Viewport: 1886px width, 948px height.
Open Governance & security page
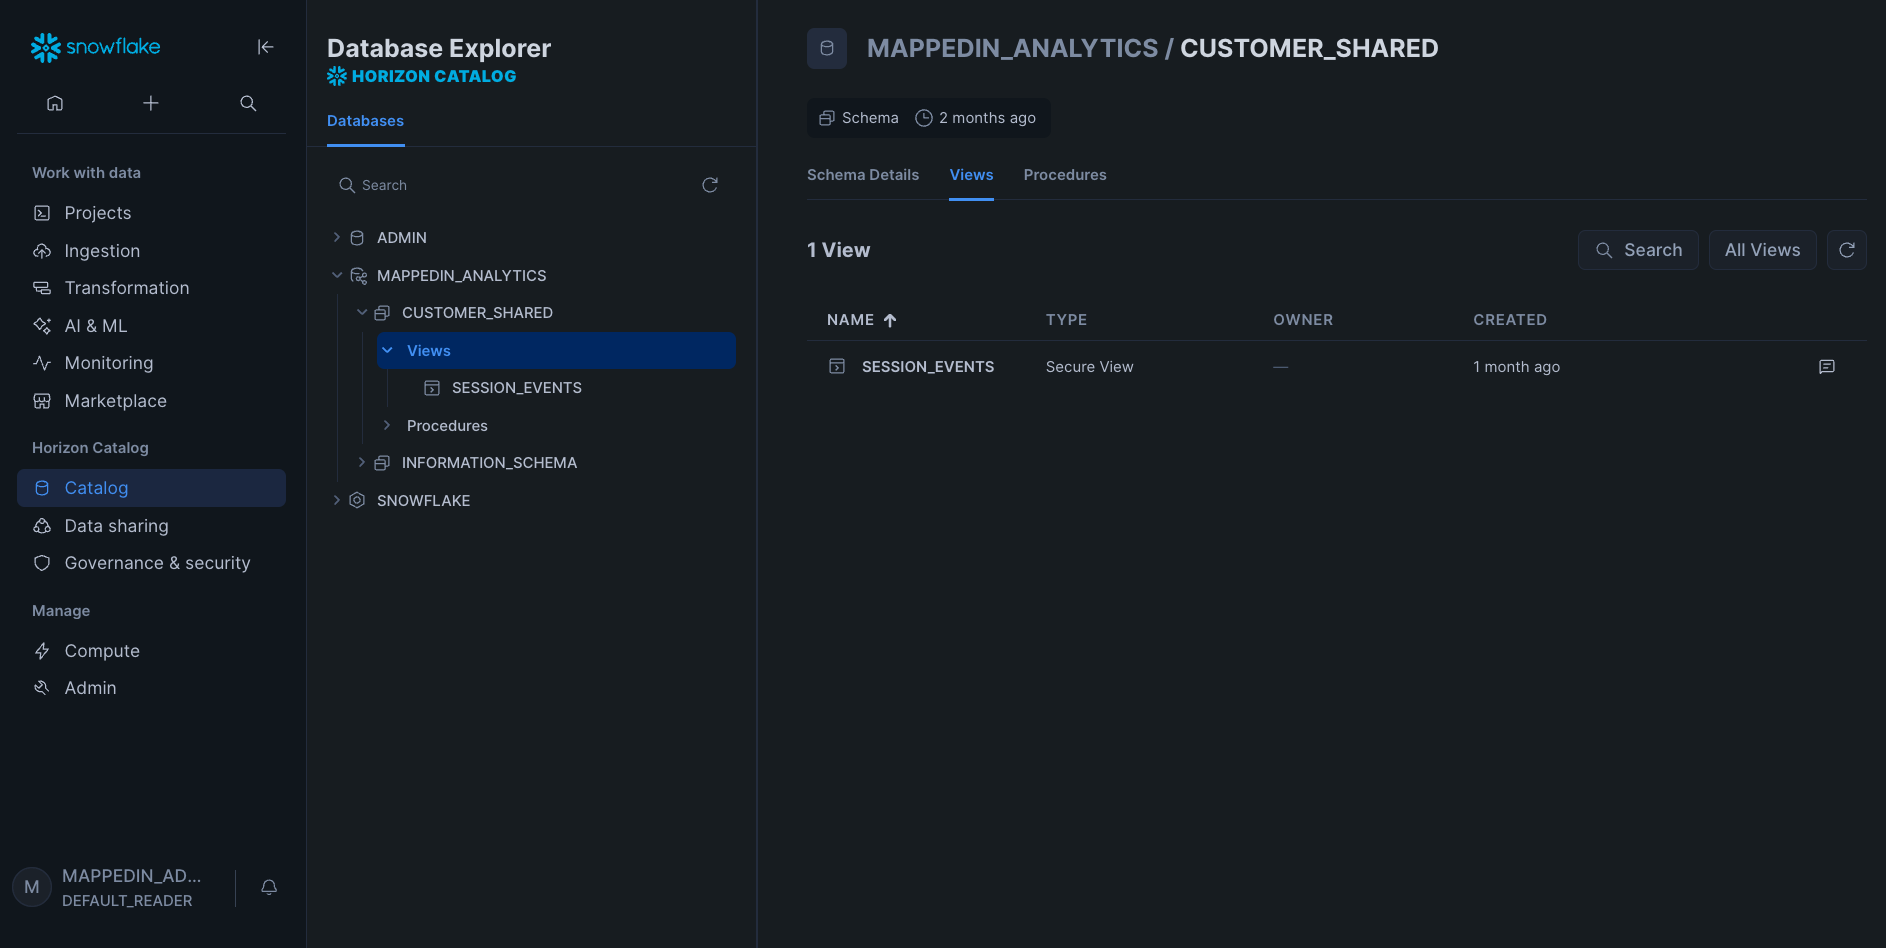[x=151, y=563]
